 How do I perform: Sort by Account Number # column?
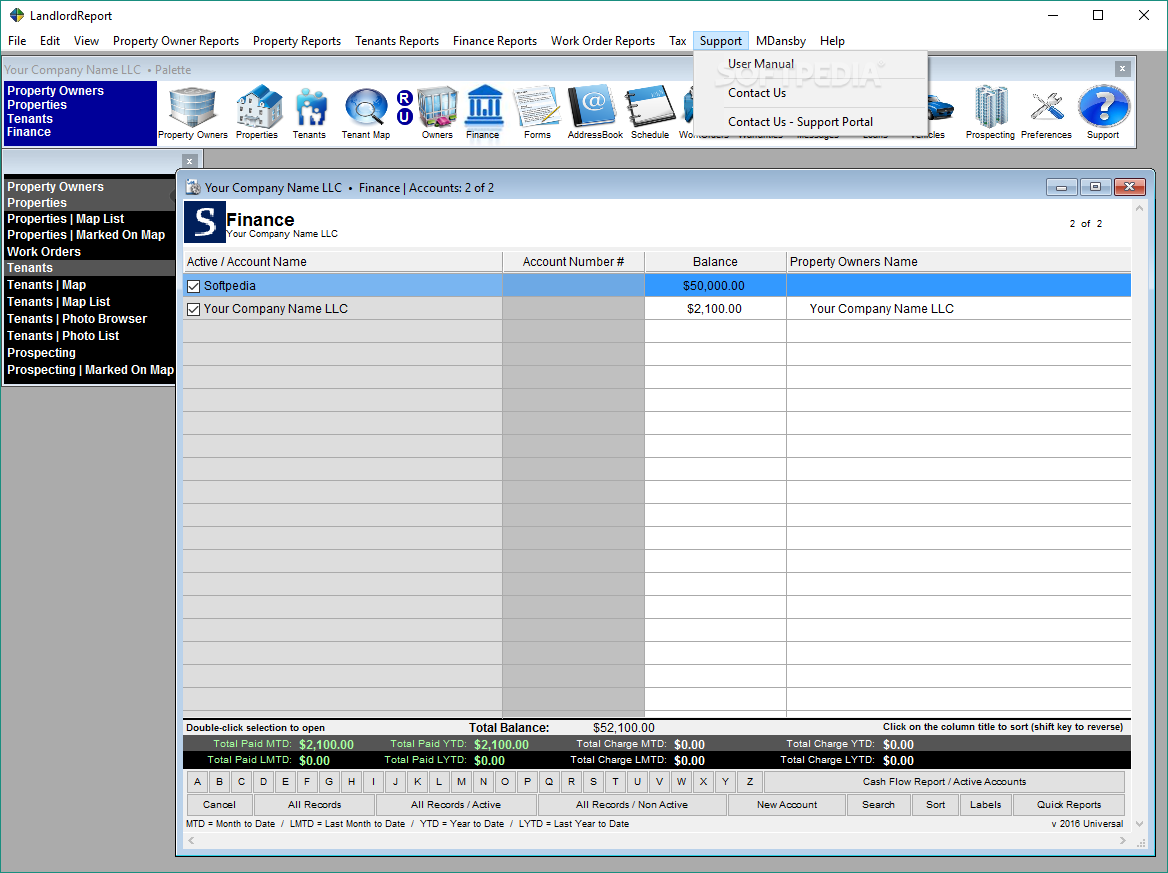pyautogui.click(x=573, y=261)
